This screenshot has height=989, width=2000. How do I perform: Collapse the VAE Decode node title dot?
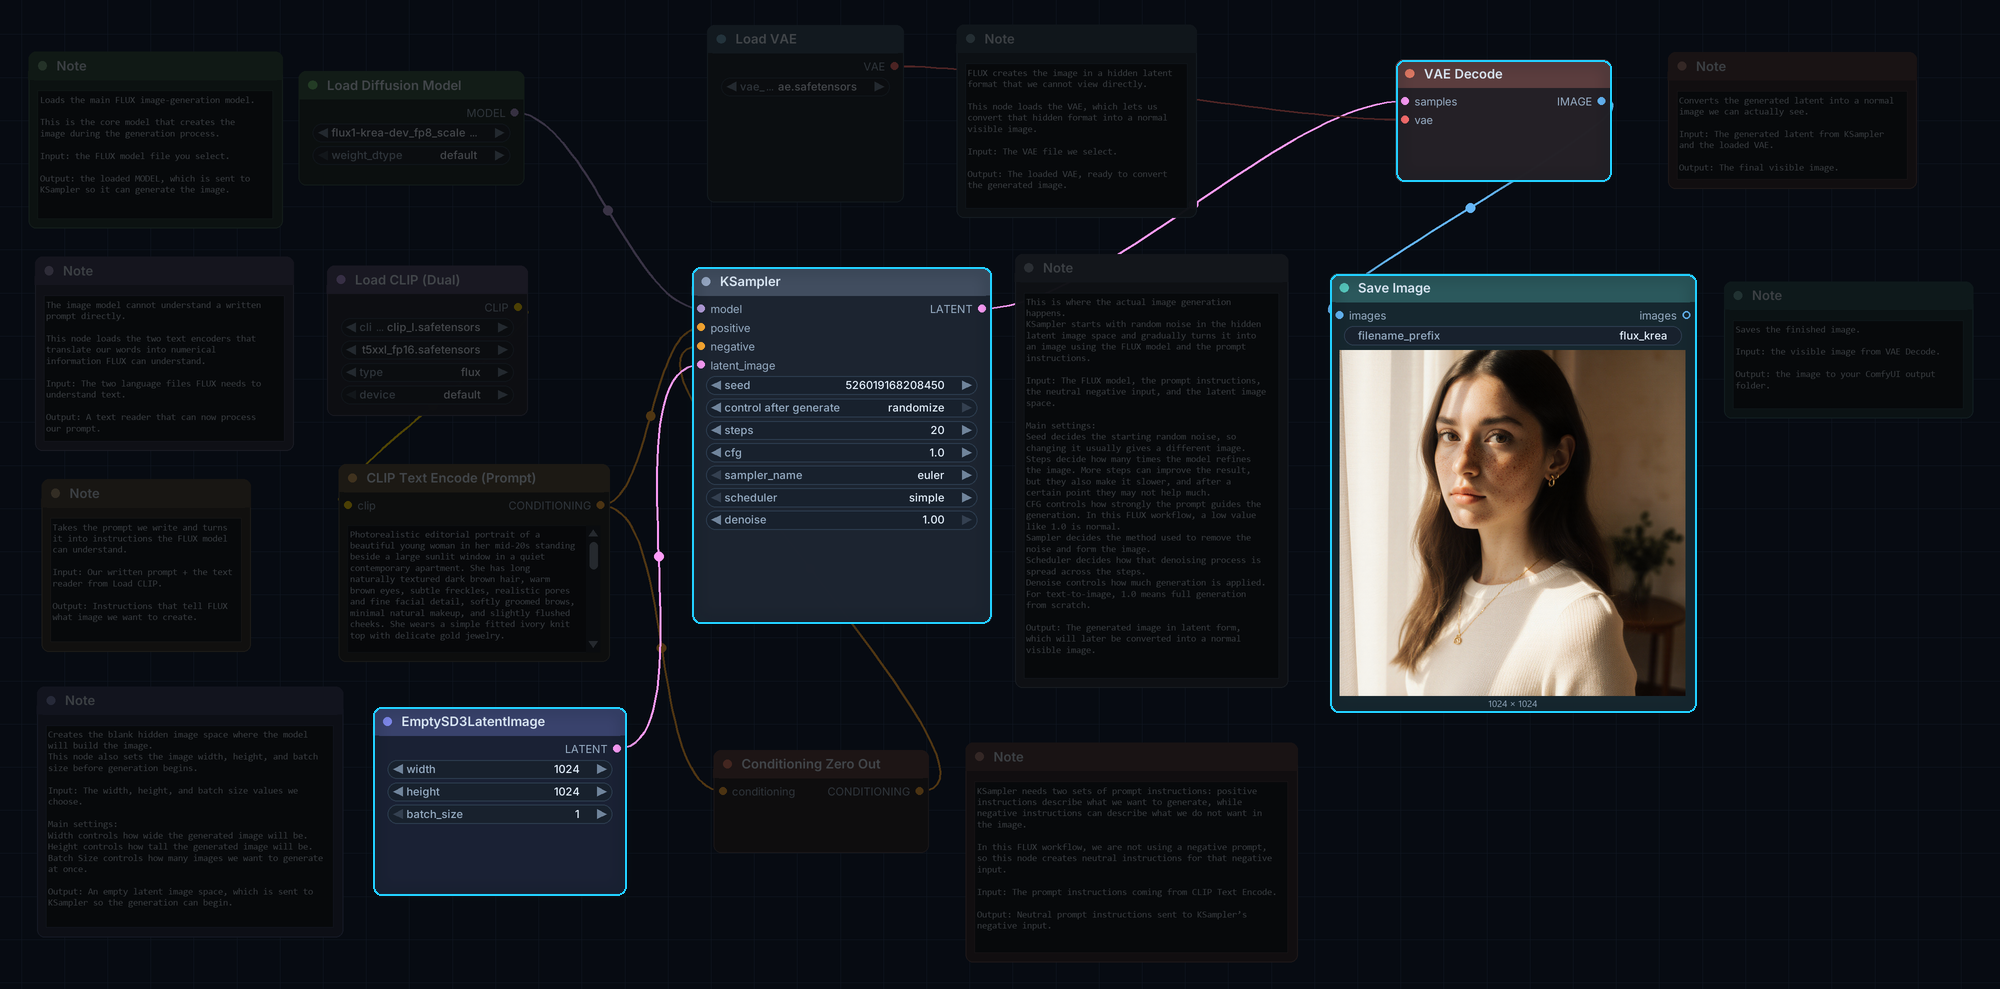(x=1410, y=74)
